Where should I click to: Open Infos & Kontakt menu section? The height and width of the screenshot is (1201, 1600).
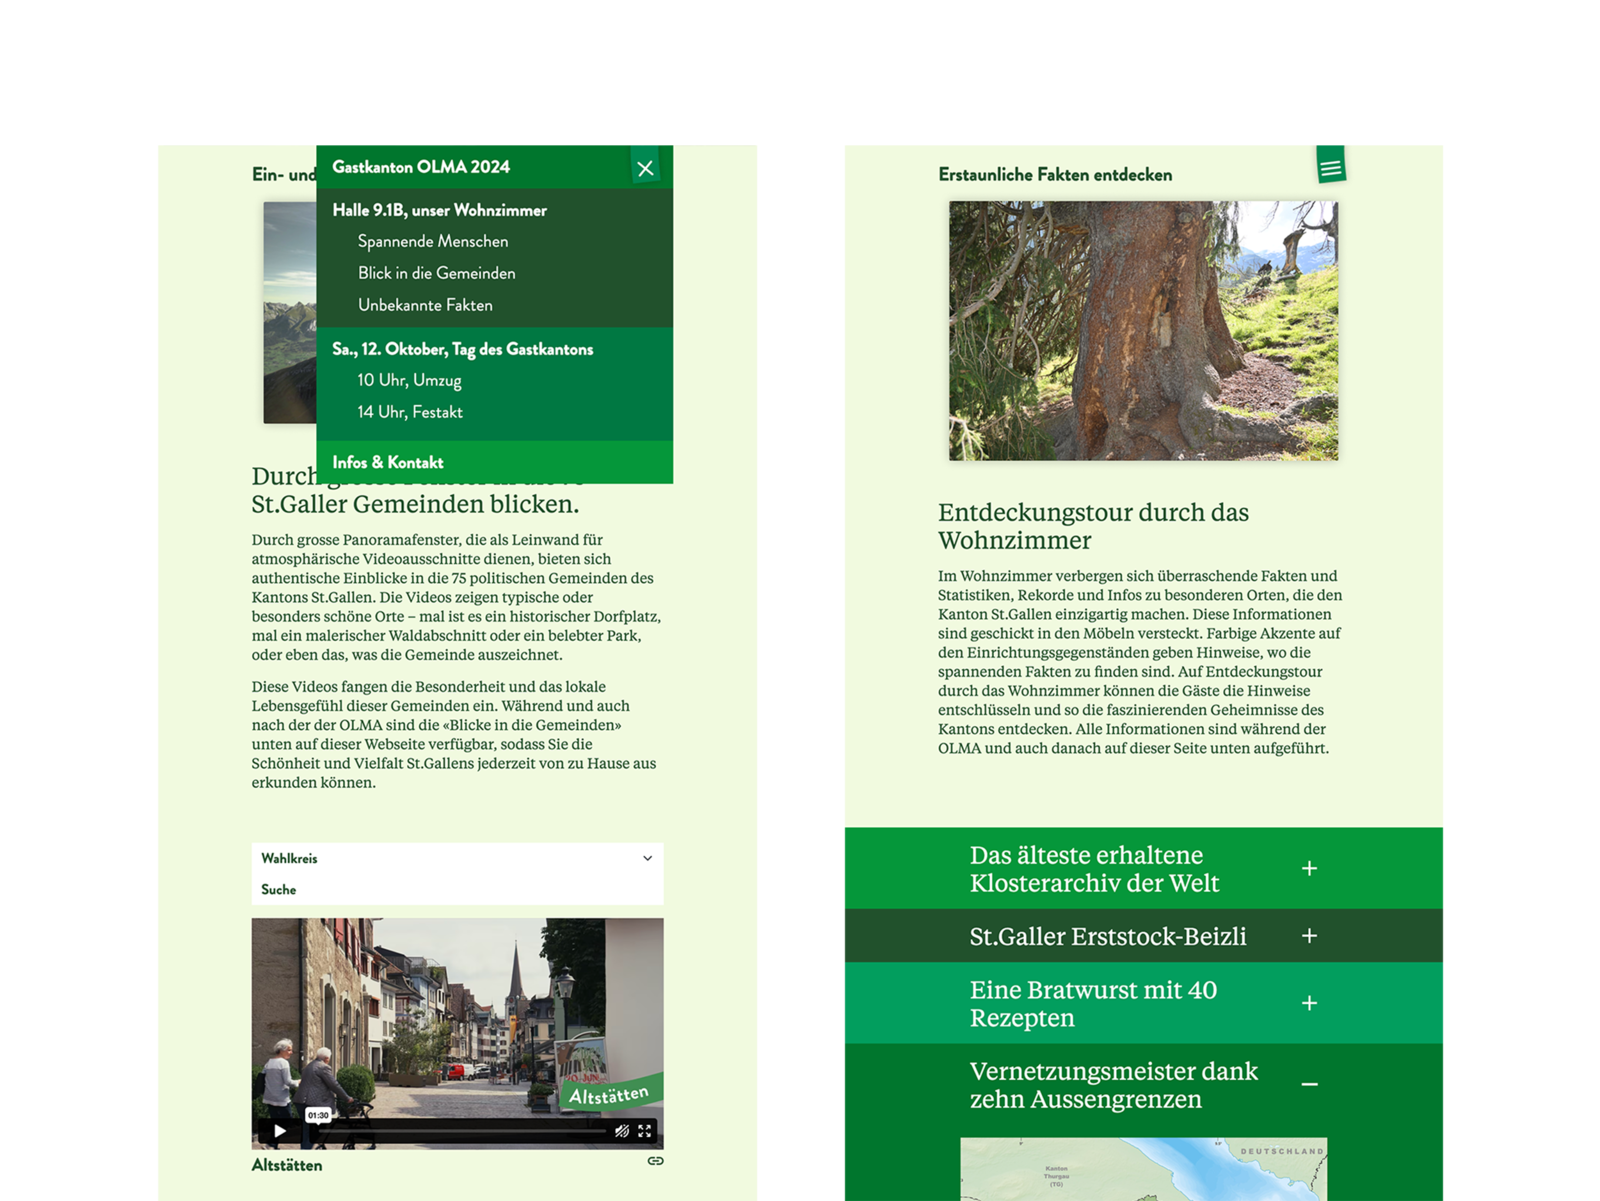click(388, 462)
